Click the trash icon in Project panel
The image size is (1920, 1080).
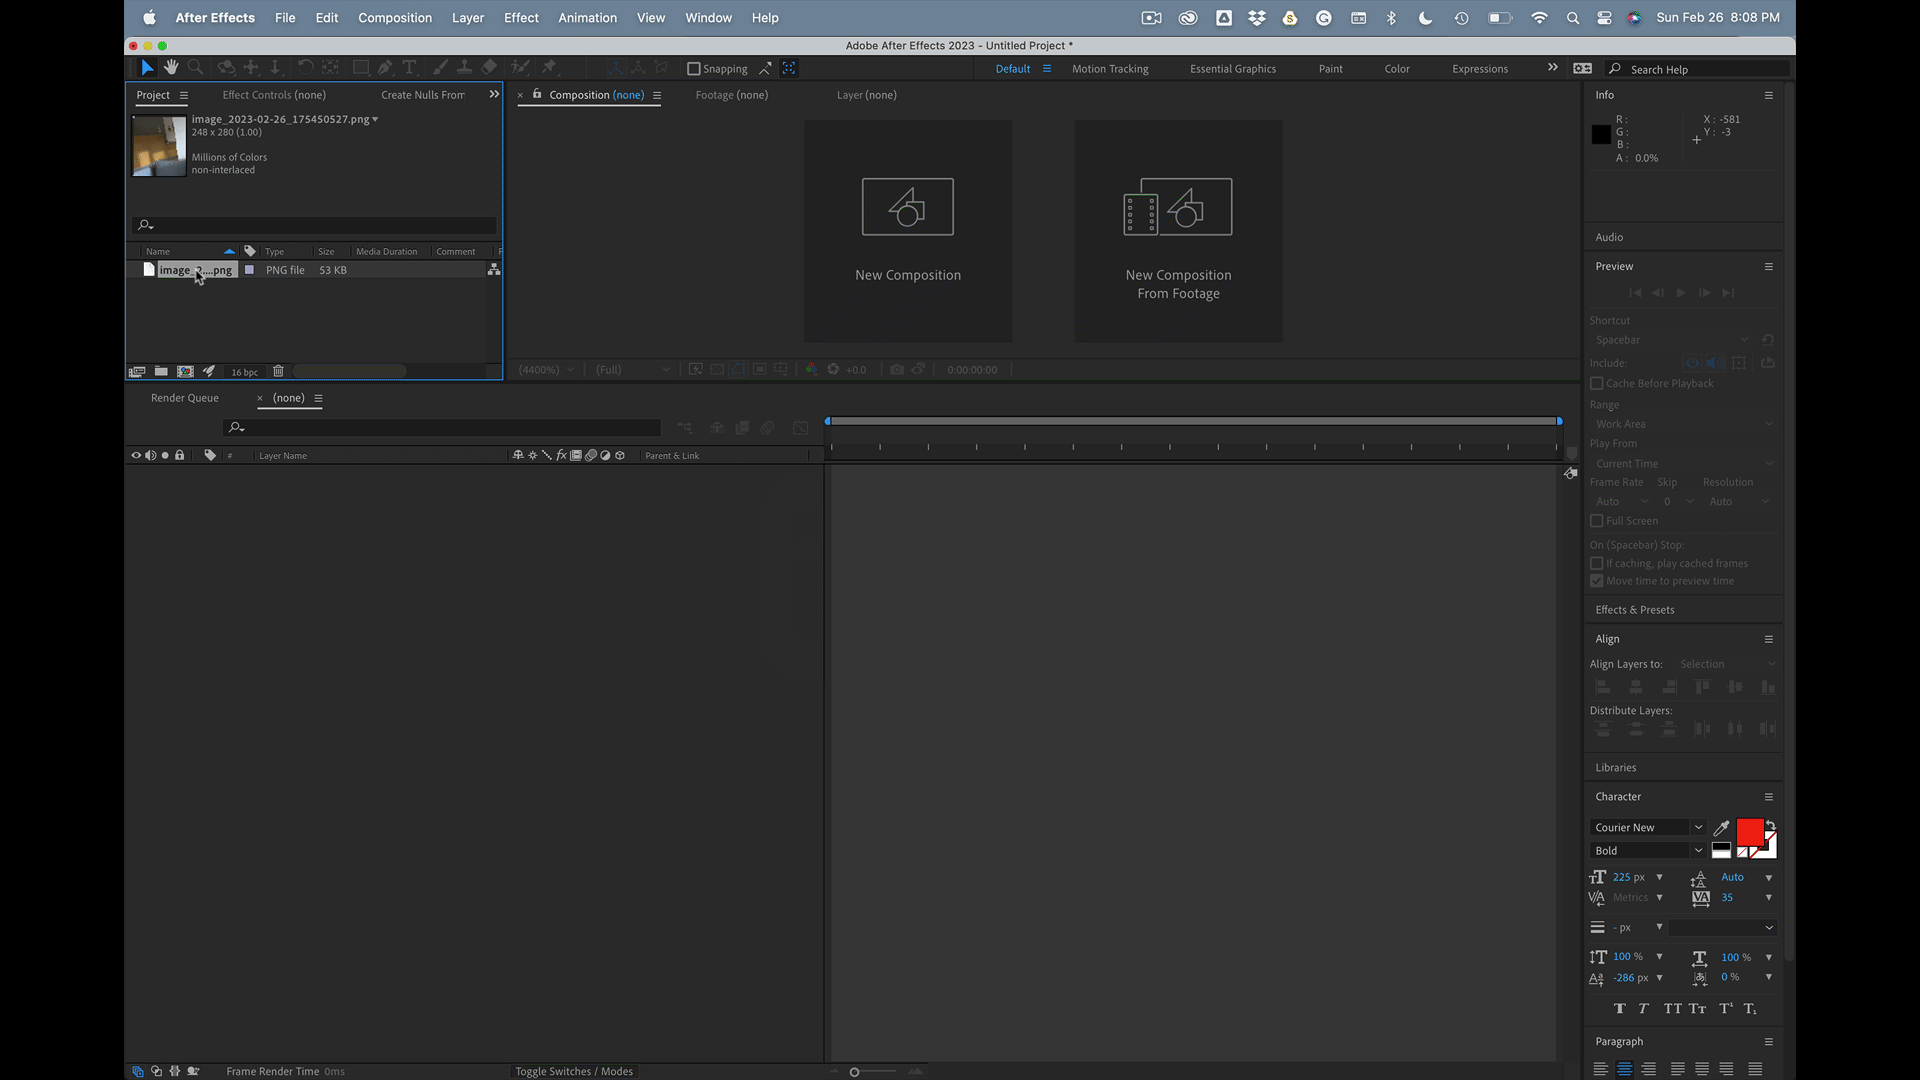(x=278, y=371)
